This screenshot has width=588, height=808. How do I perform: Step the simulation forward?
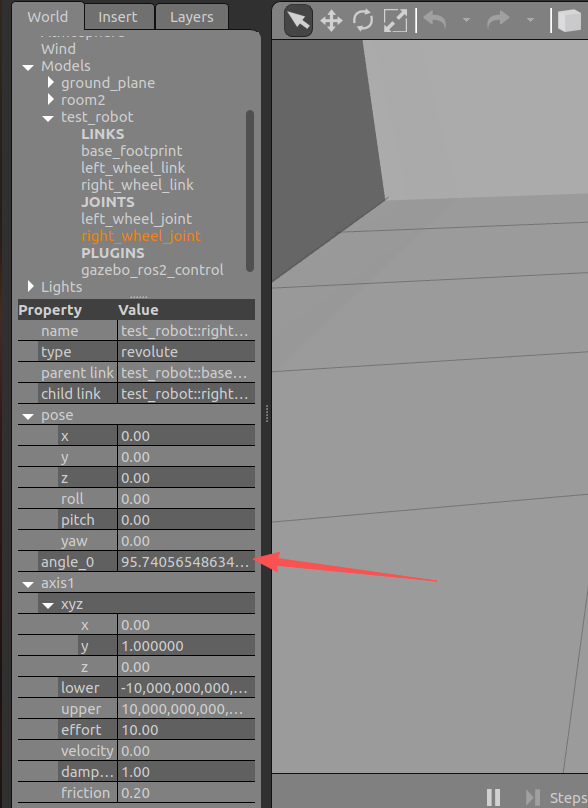pyautogui.click(x=532, y=797)
